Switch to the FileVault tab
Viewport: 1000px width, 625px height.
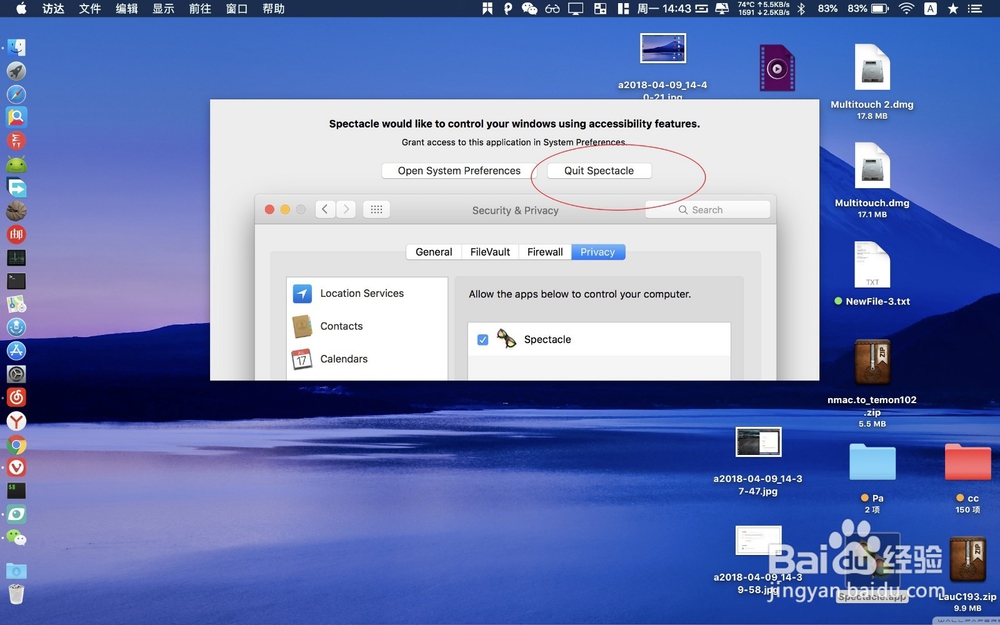click(490, 252)
